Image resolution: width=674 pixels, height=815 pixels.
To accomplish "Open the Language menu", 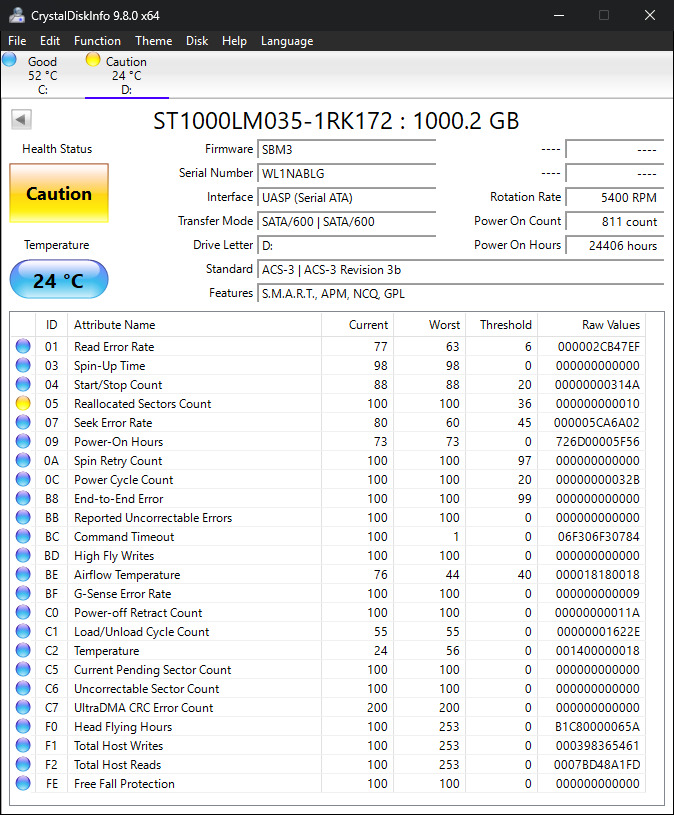I will tap(287, 41).
